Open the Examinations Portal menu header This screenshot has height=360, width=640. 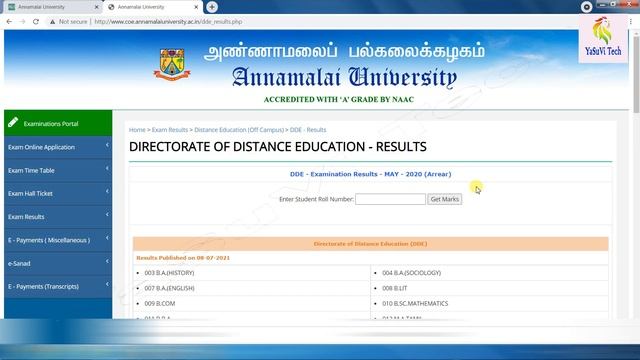pos(58,123)
